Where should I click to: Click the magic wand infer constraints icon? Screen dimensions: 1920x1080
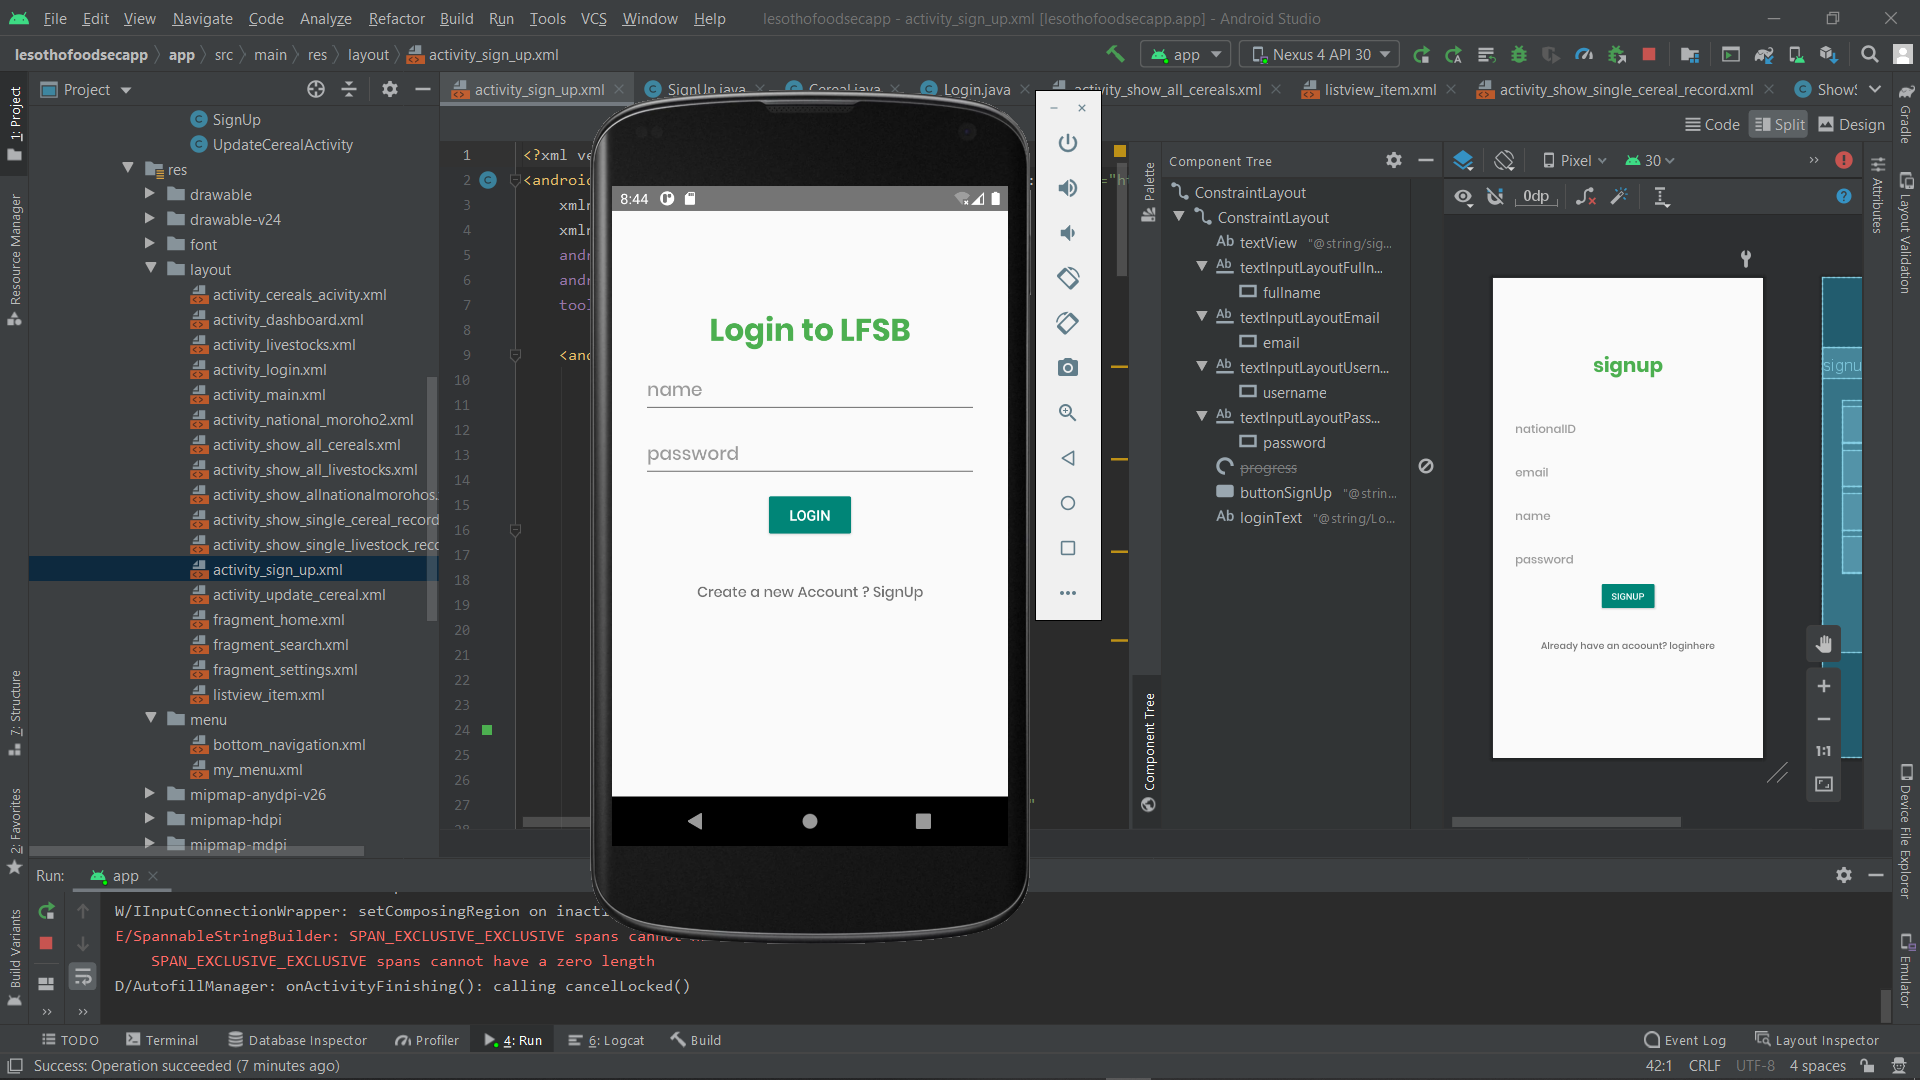click(x=1619, y=197)
